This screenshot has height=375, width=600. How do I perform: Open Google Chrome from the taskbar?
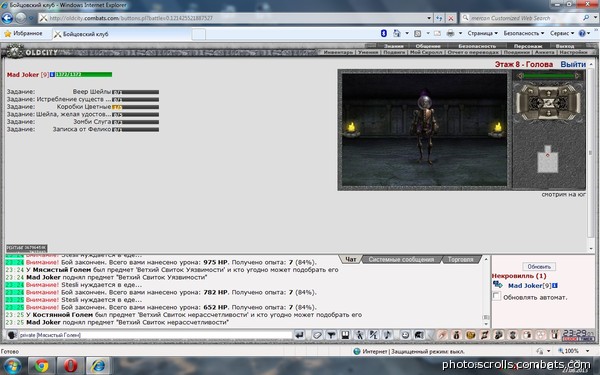41,366
